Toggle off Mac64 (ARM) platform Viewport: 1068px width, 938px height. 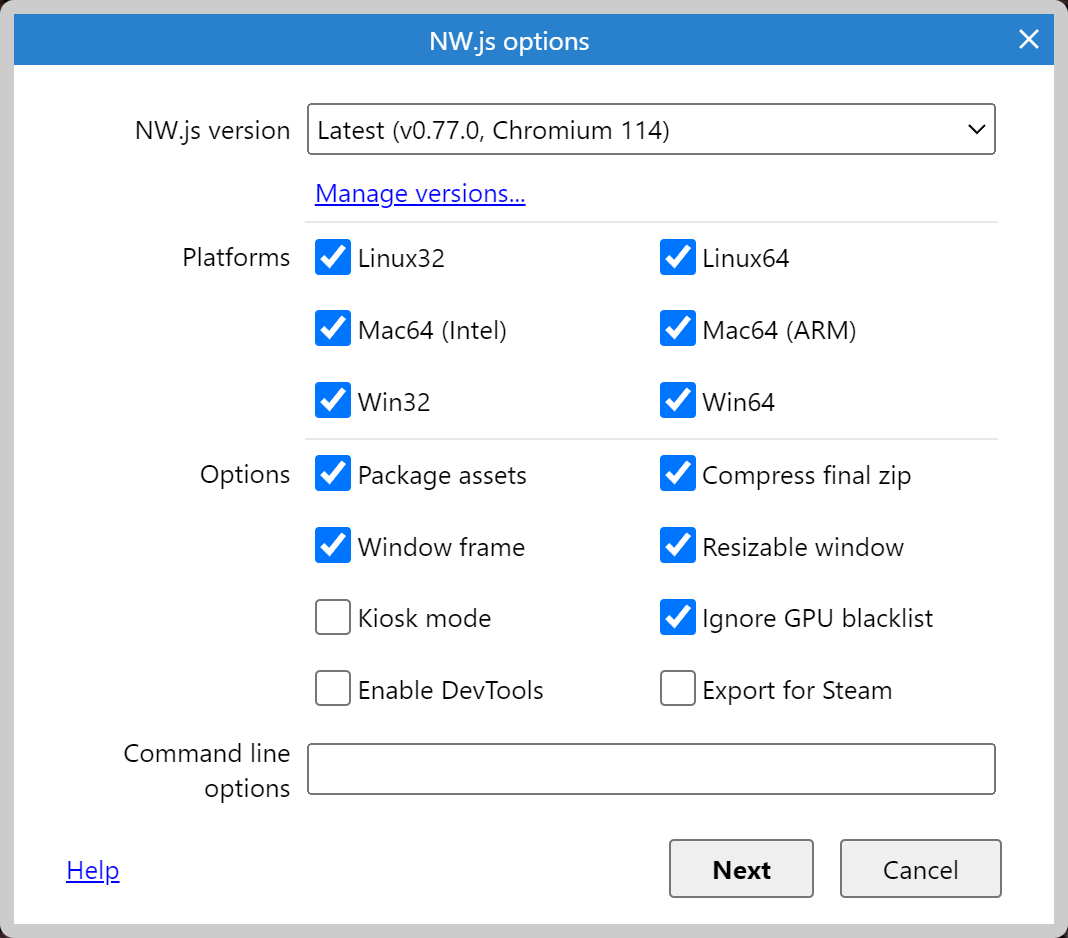677,329
